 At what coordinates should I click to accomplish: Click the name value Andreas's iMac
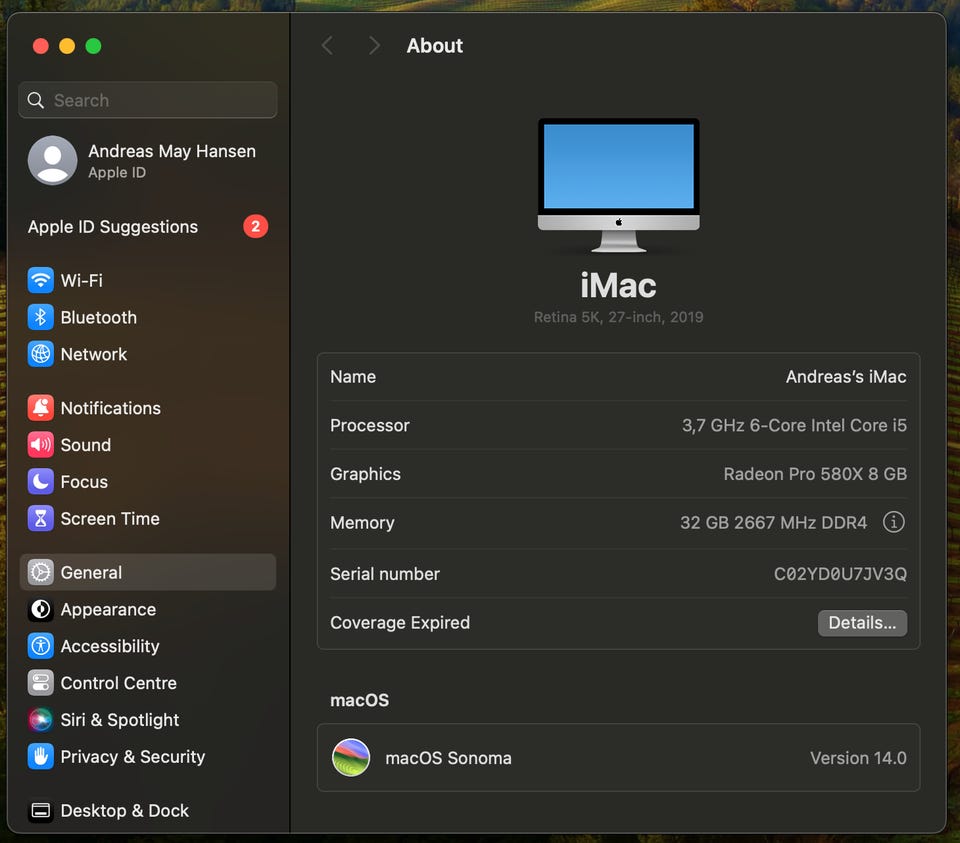846,377
